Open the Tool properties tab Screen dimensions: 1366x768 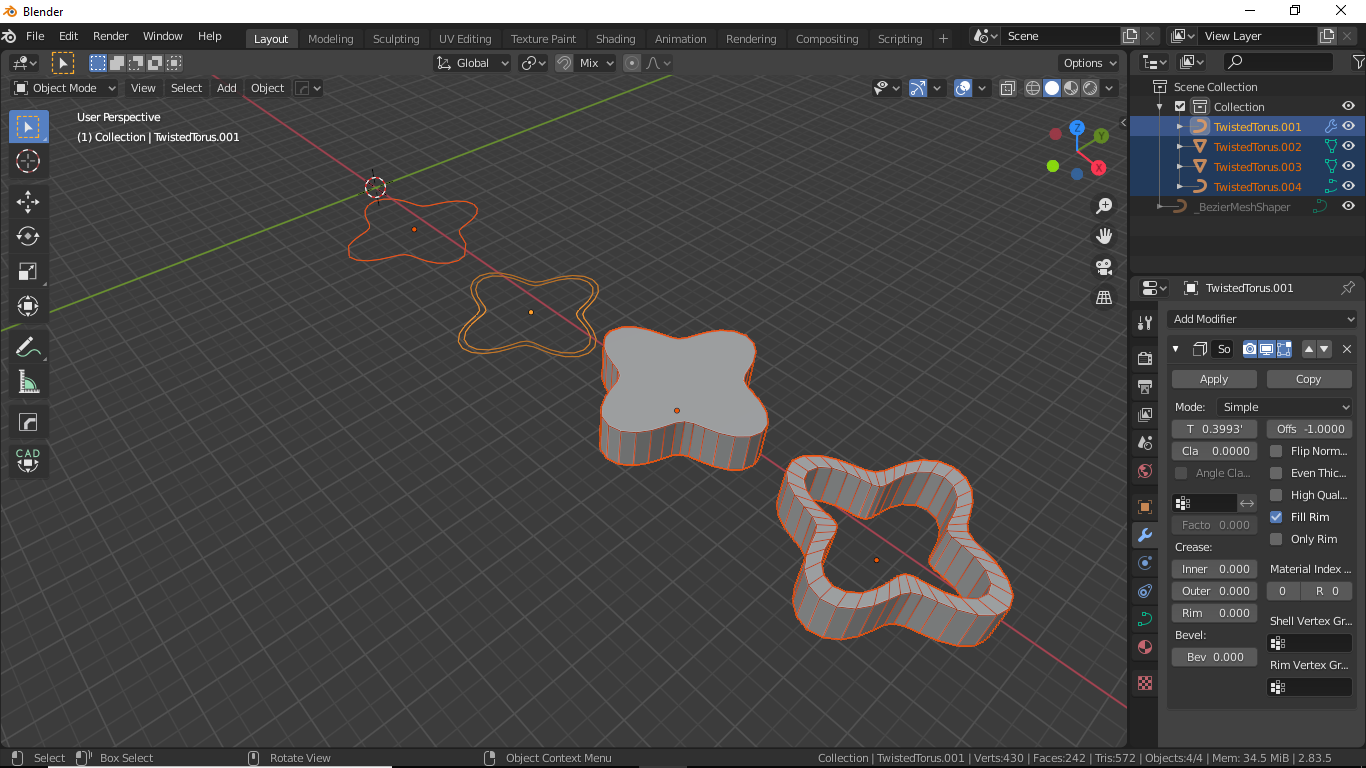[x=1145, y=323]
